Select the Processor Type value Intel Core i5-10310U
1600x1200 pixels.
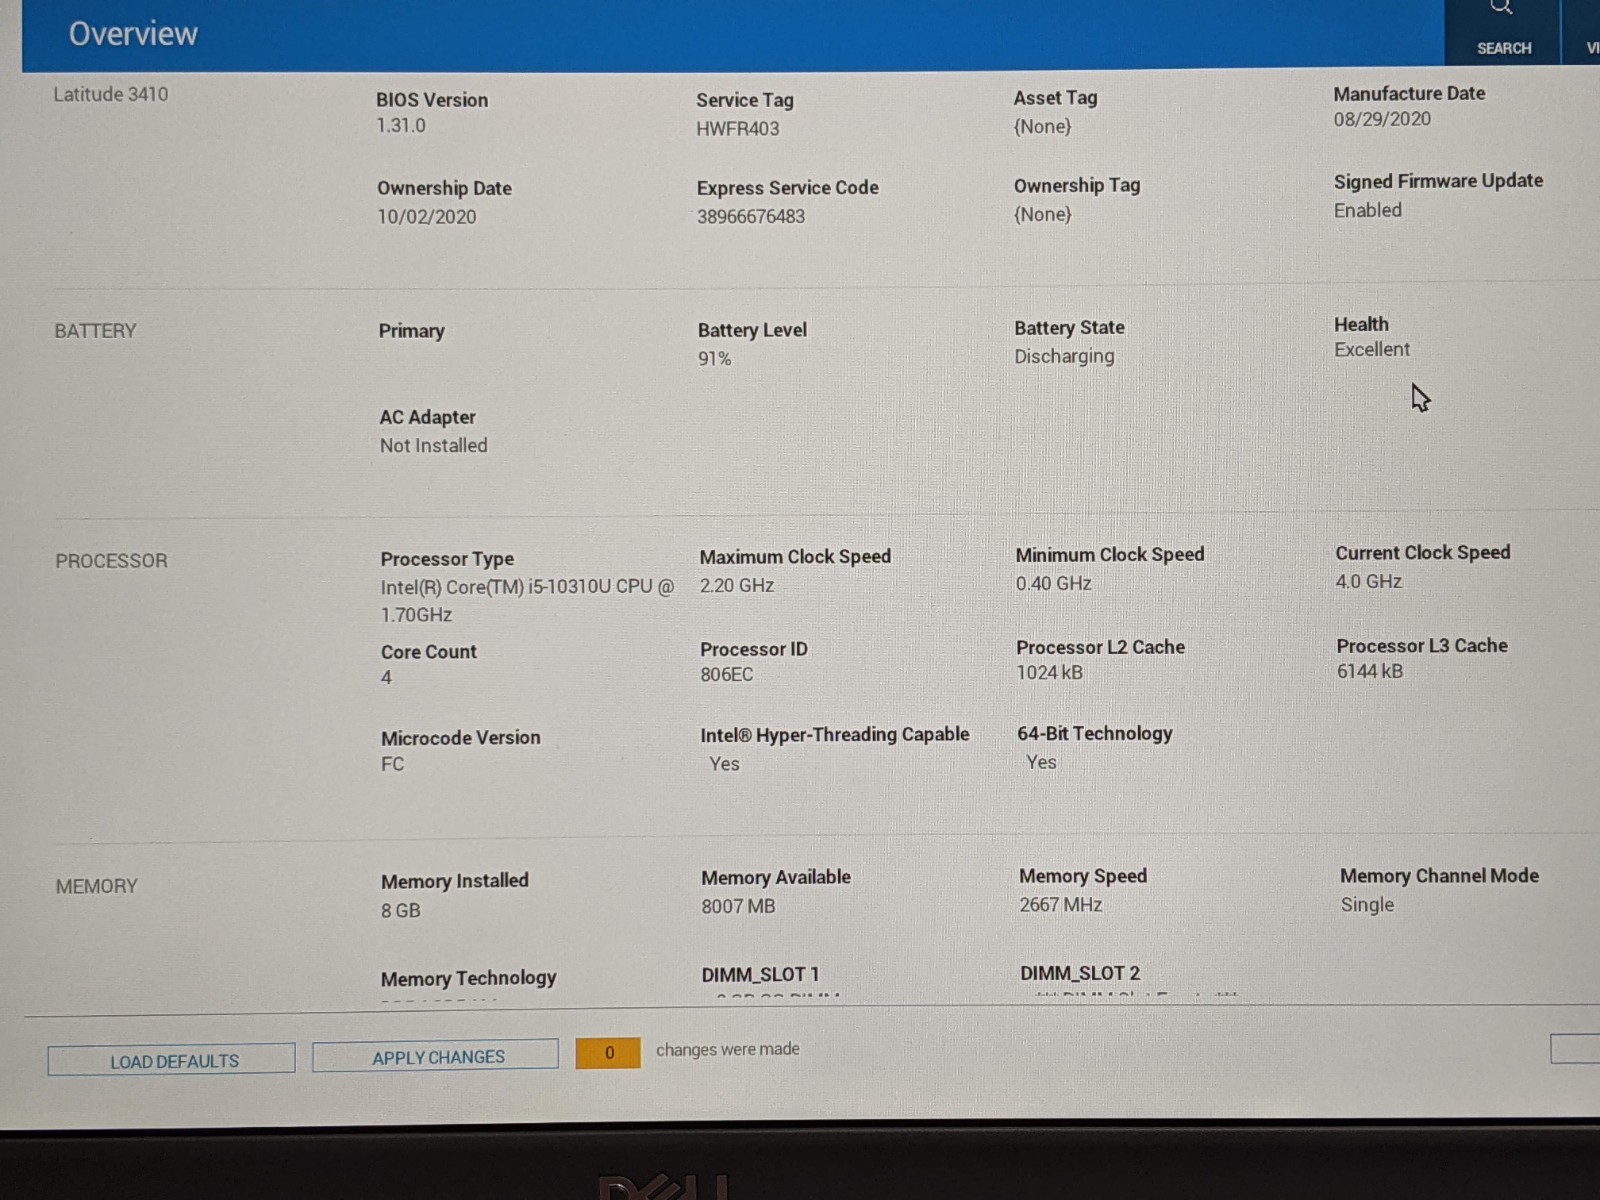coord(527,600)
